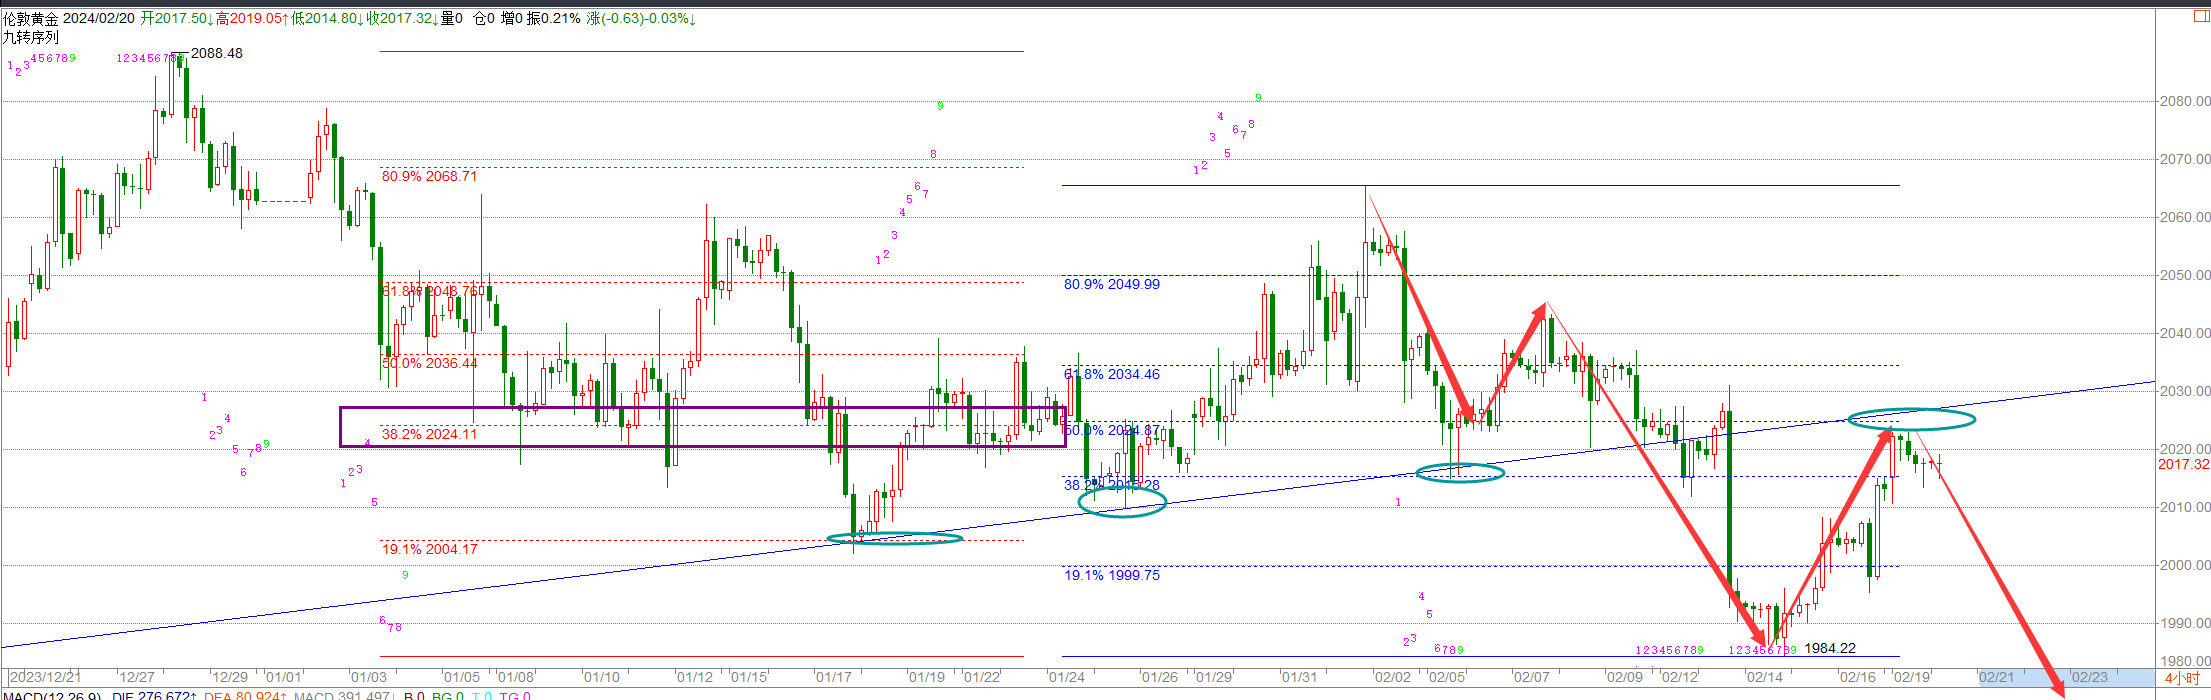Click the DIF 276.672 value
This screenshot has width=2211, height=700.
point(156,695)
